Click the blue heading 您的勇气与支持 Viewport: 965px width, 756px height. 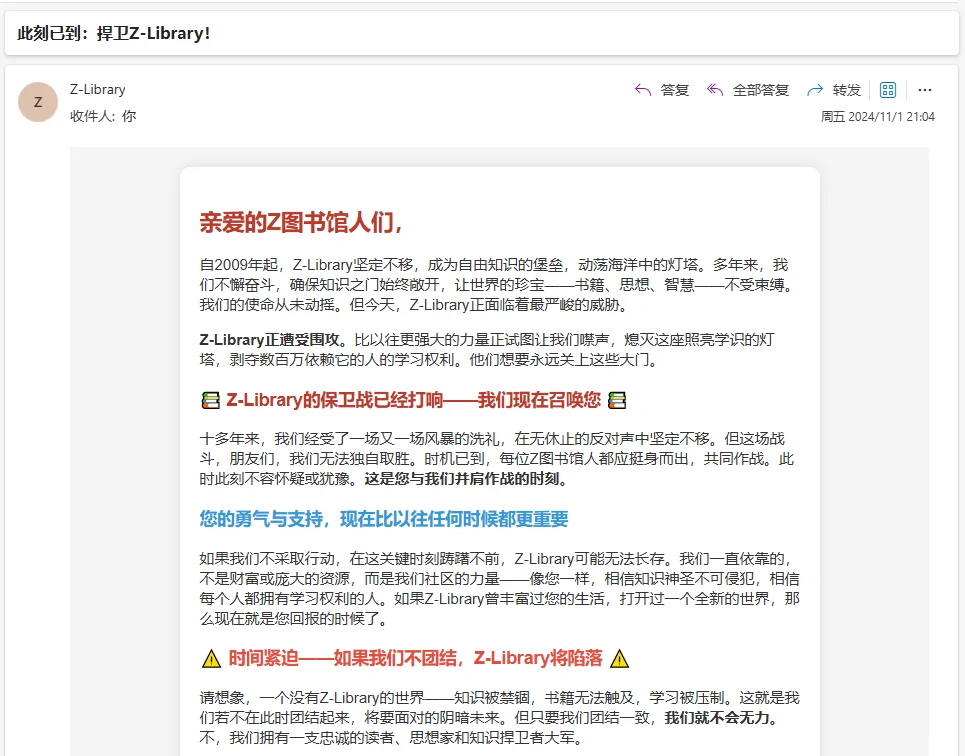point(383,519)
